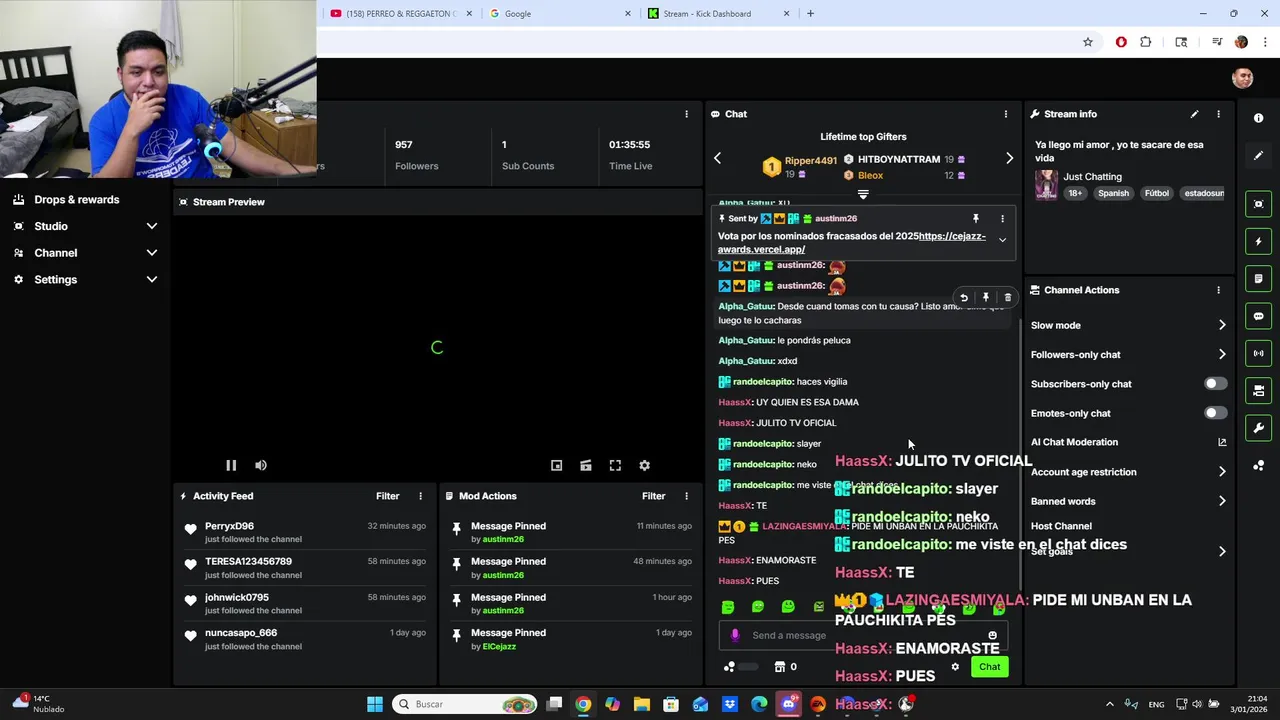The height and width of the screenshot is (720, 1280).
Task: Click the channel actions camera icon in sidebar
Action: 1258,390
